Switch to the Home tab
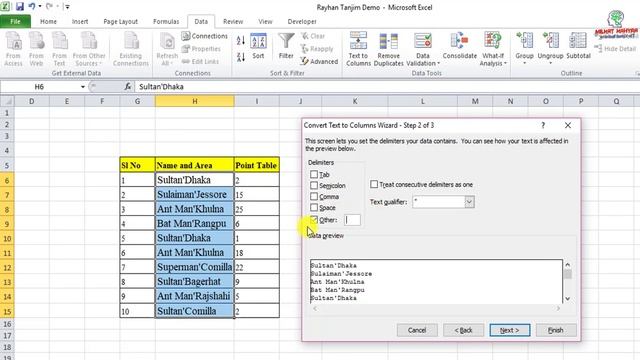The width and height of the screenshot is (640, 360). pos(48,22)
